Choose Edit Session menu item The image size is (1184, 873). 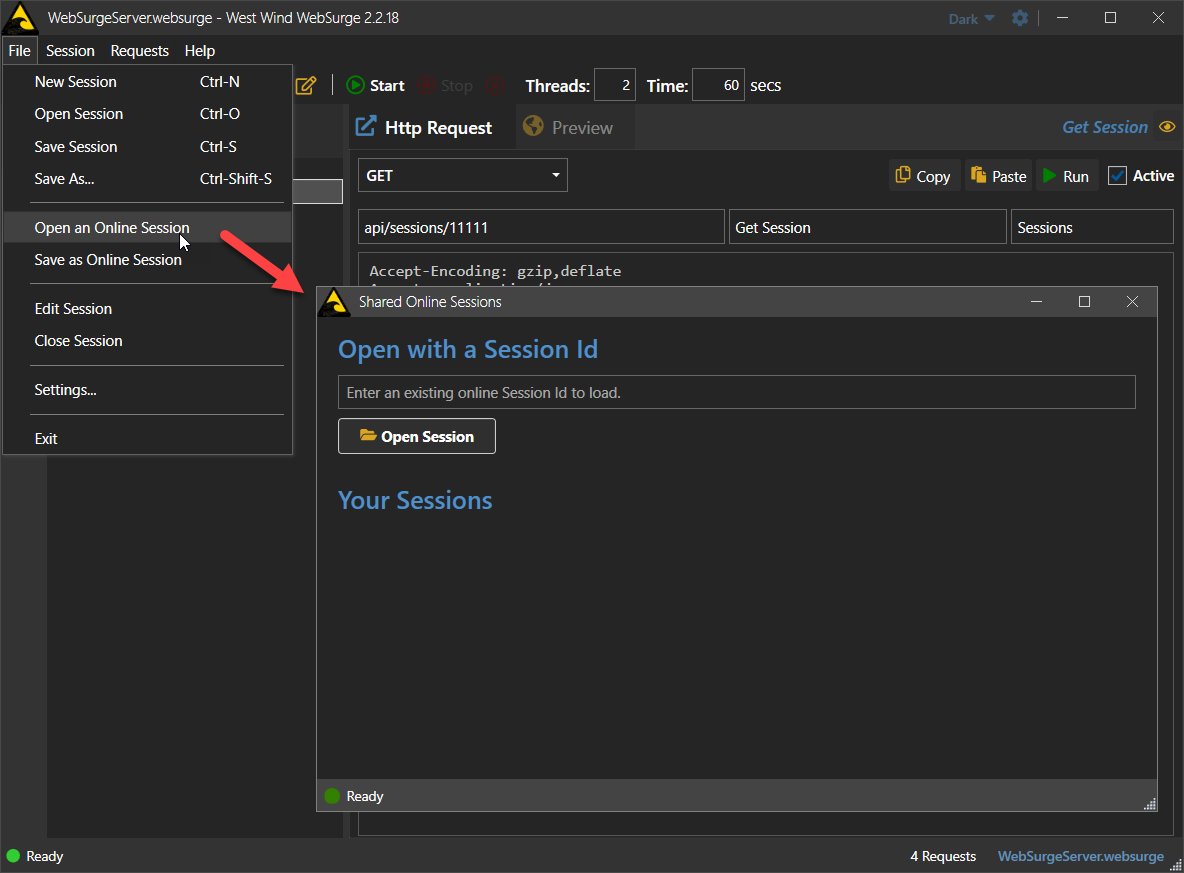point(147,309)
